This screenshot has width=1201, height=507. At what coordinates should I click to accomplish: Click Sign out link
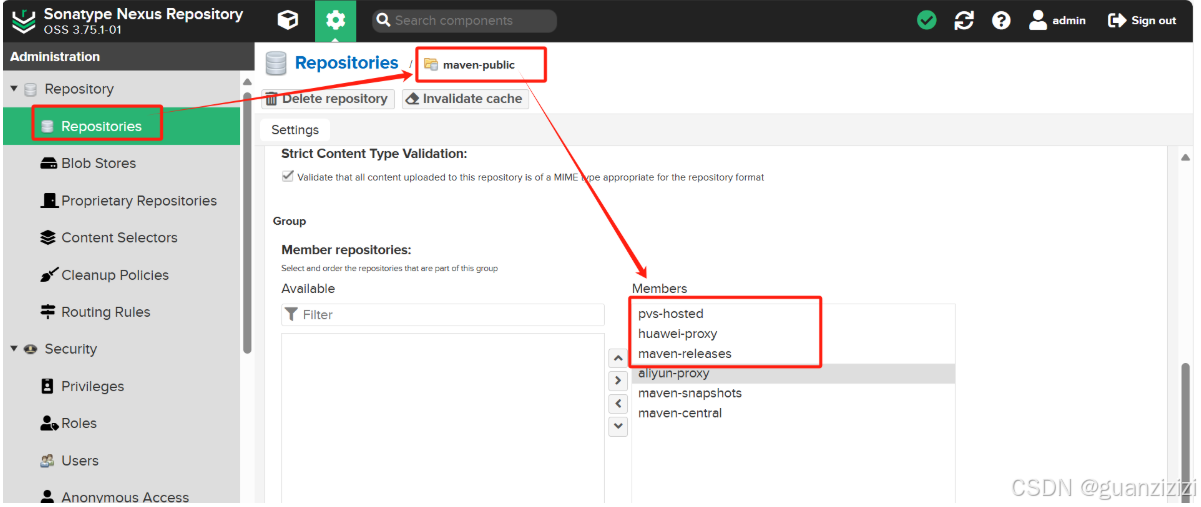[1153, 20]
